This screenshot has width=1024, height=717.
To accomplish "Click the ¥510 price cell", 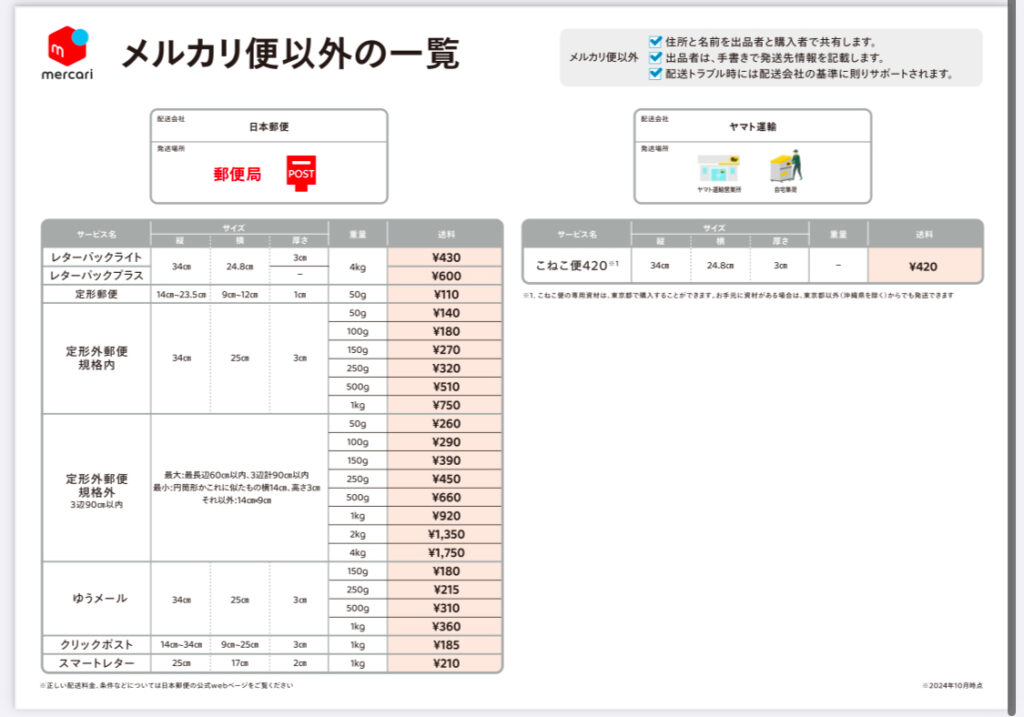I will [446, 387].
